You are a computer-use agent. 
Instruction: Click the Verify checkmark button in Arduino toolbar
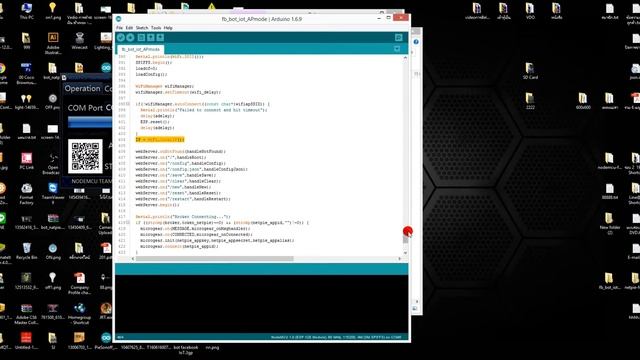[121, 38]
